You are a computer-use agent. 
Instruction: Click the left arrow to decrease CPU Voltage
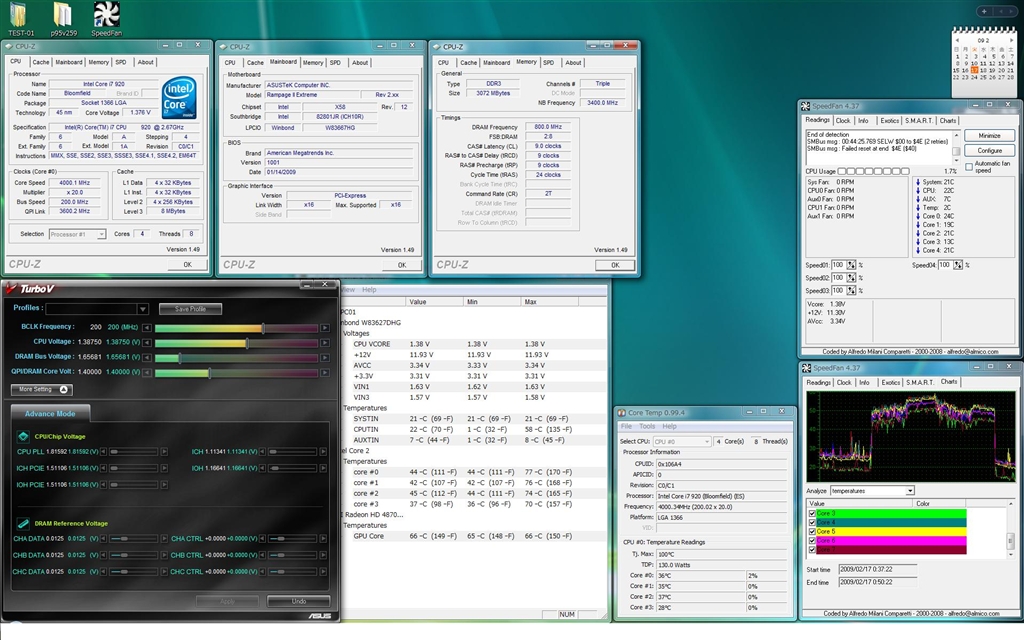point(147,342)
